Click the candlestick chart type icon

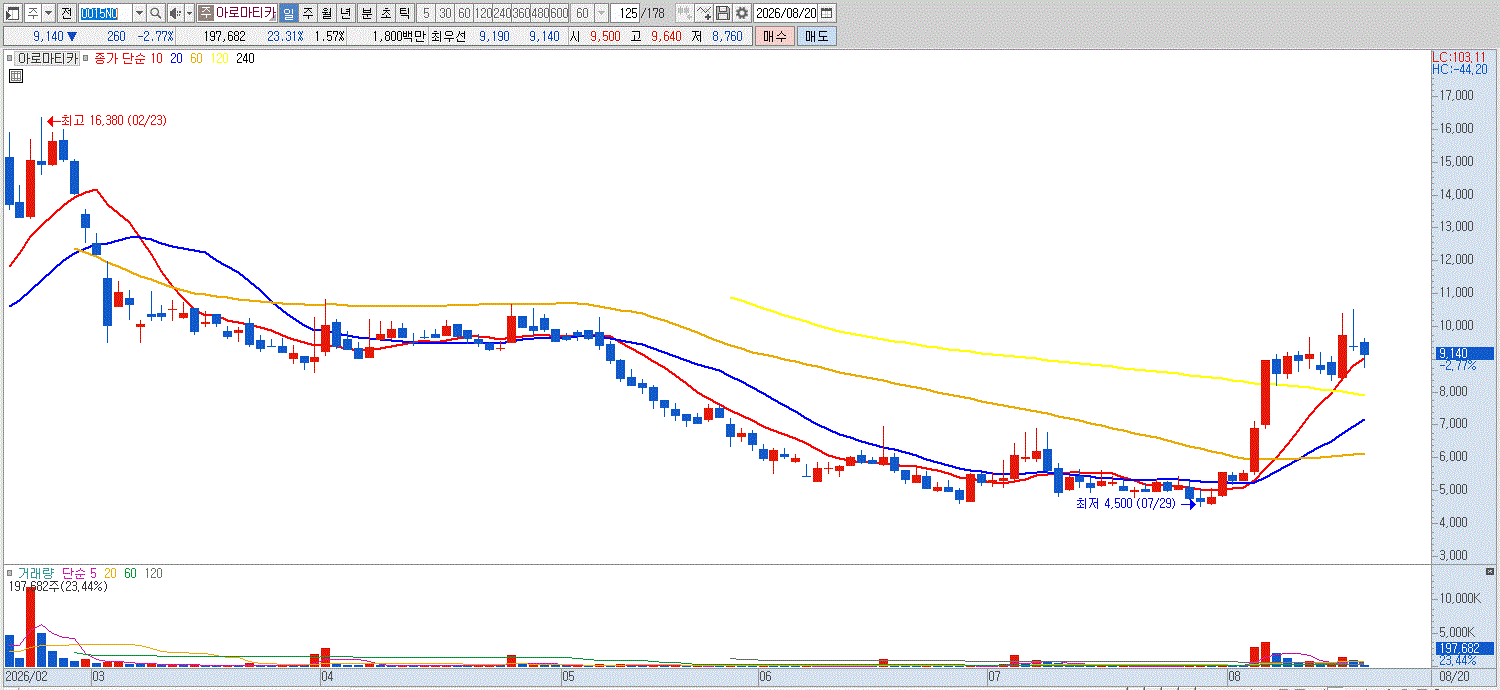pyautogui.click(x=684, y=13)
